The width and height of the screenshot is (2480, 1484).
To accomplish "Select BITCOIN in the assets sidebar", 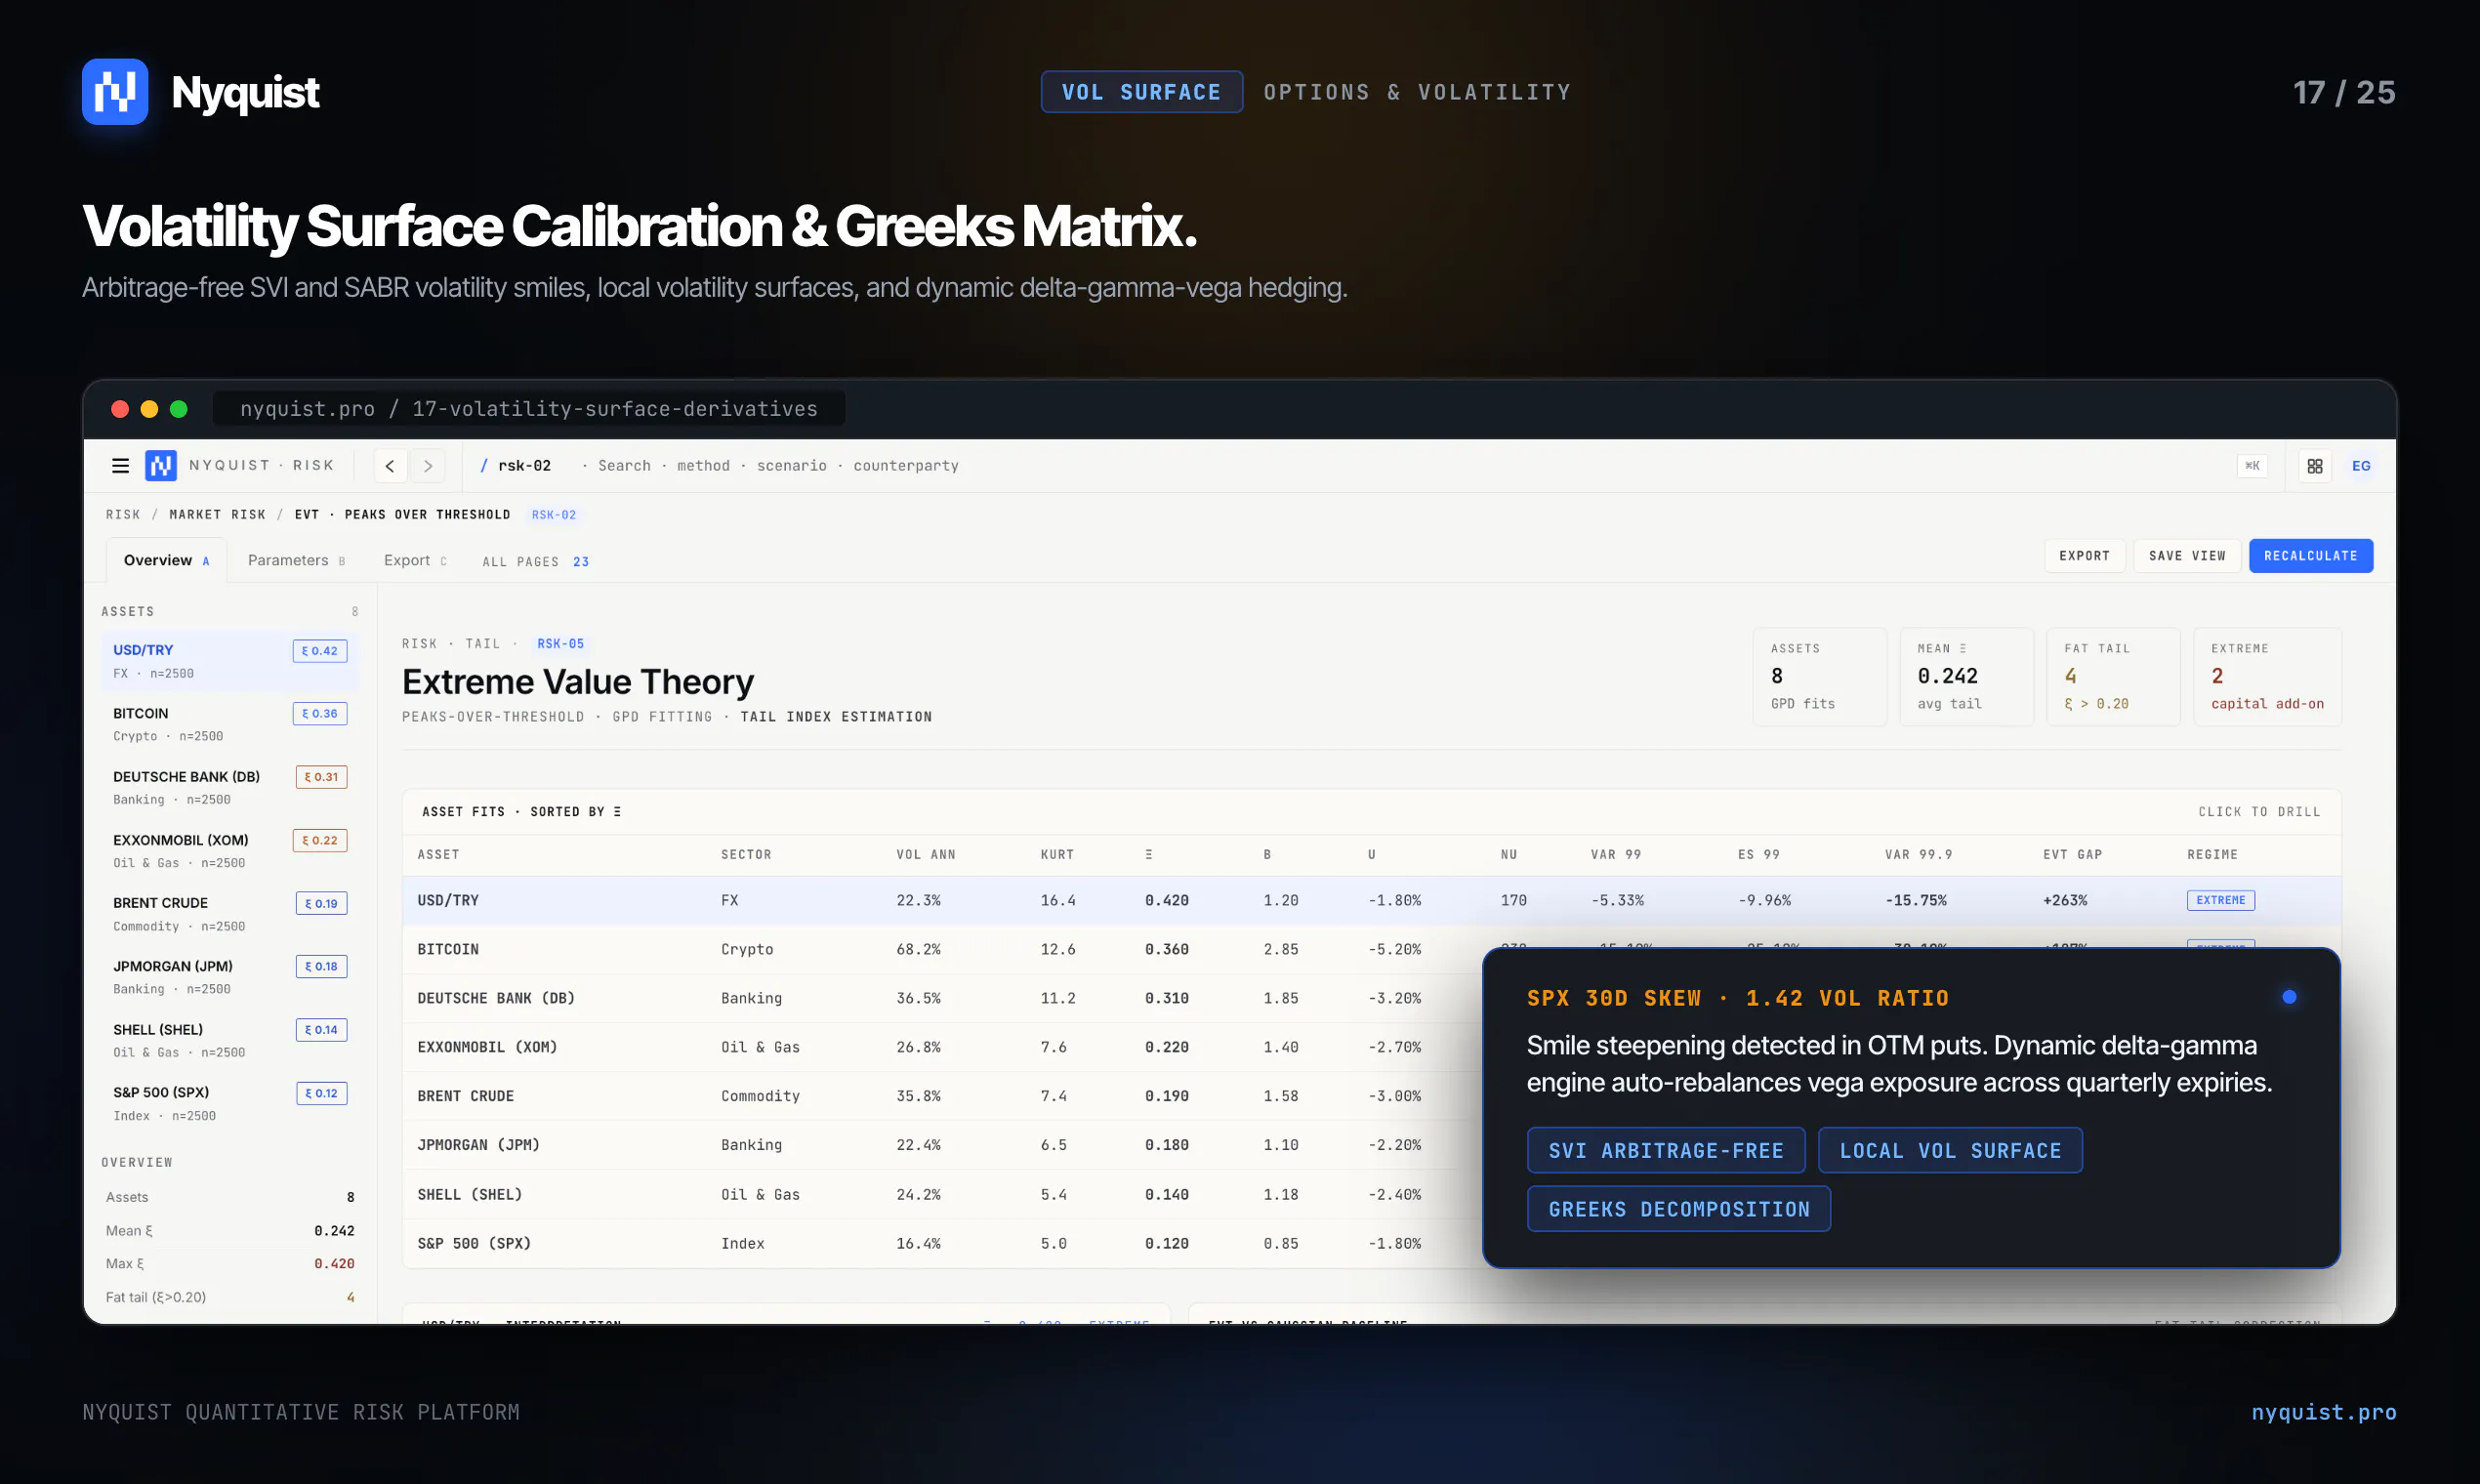I will tap(230, 724).
